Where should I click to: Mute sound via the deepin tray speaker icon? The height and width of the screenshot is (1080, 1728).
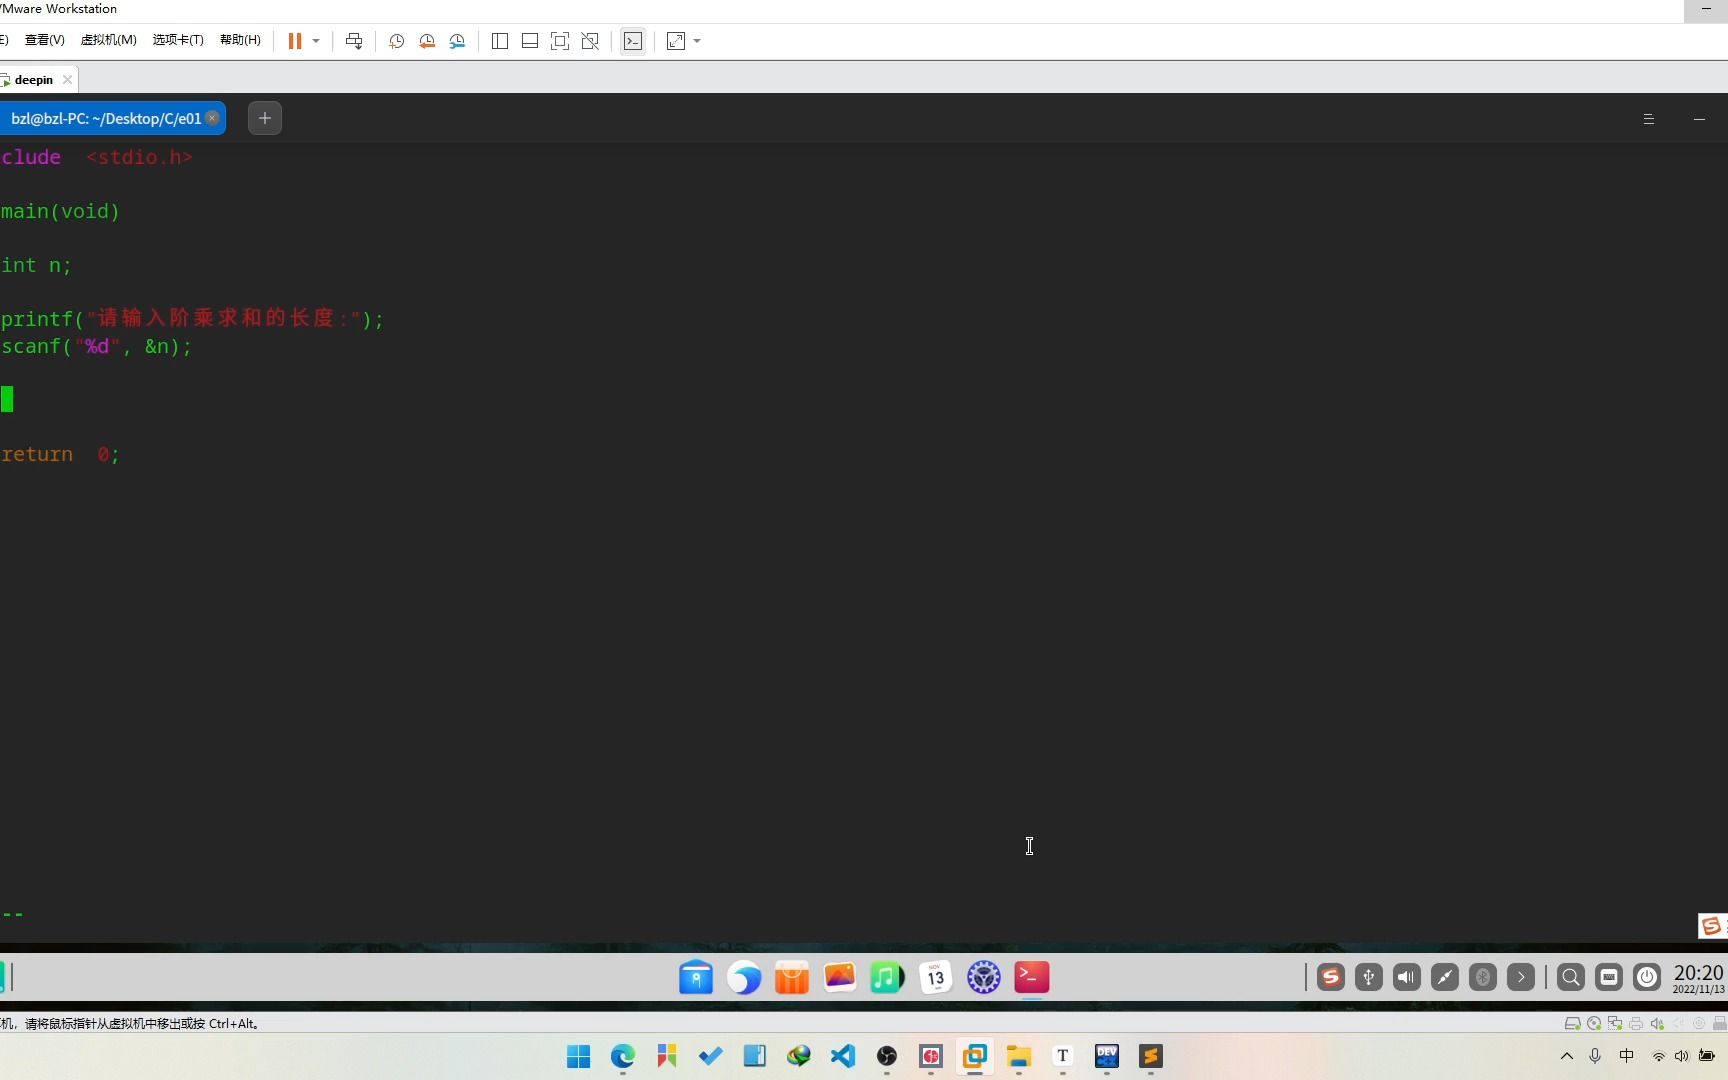click(x=1405, y=977)
